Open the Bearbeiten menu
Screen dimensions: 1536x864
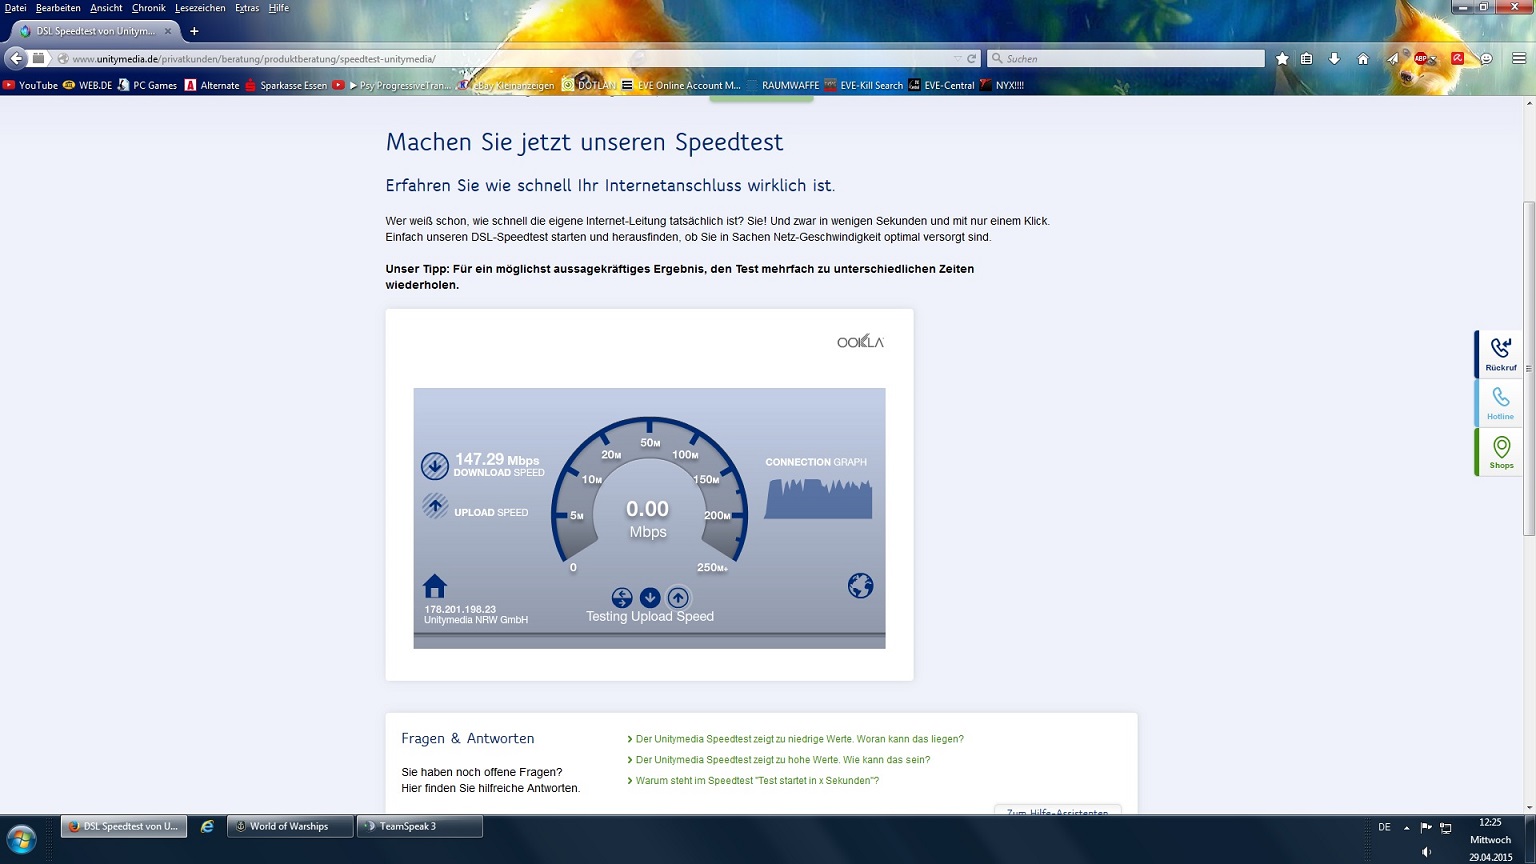[x=58, y=8]
